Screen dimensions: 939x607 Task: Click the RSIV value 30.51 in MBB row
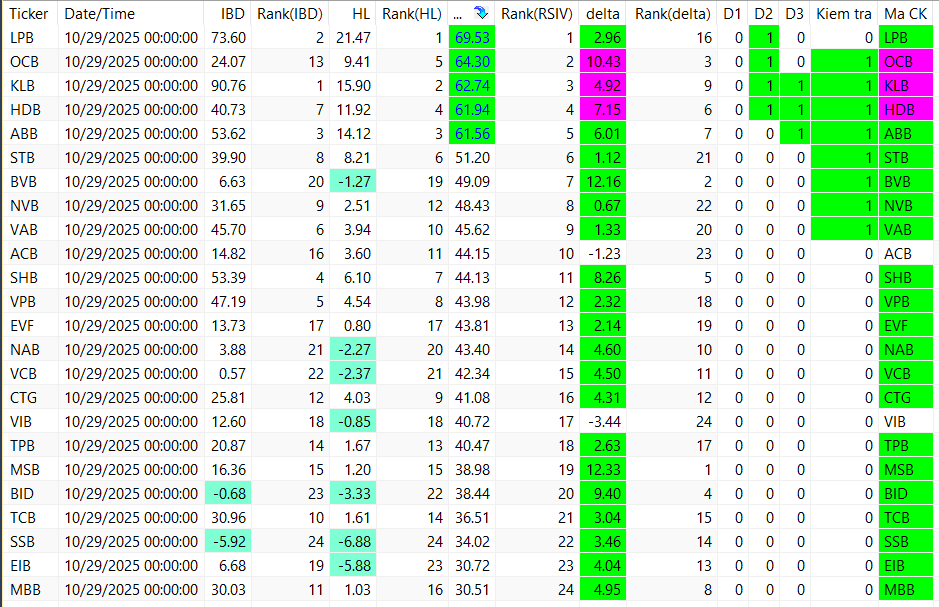tap(472, 590)
